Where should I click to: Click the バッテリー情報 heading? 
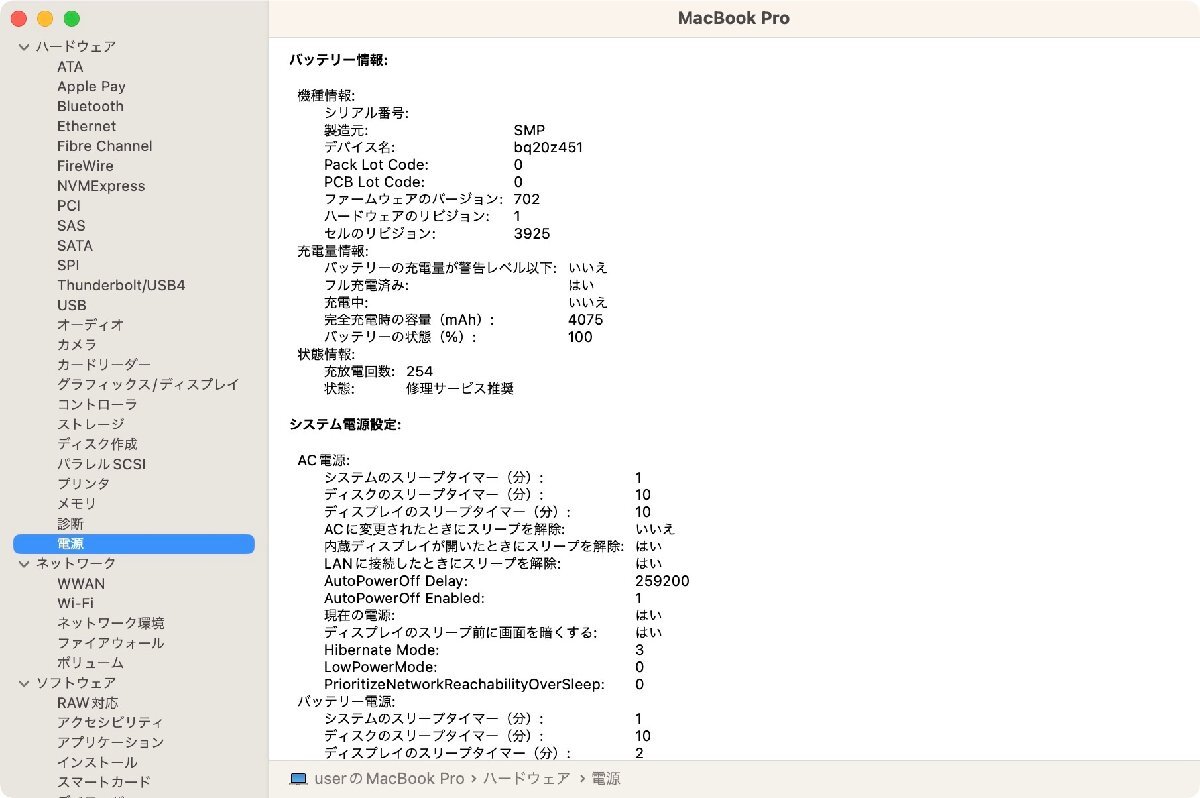coord(338,60)
